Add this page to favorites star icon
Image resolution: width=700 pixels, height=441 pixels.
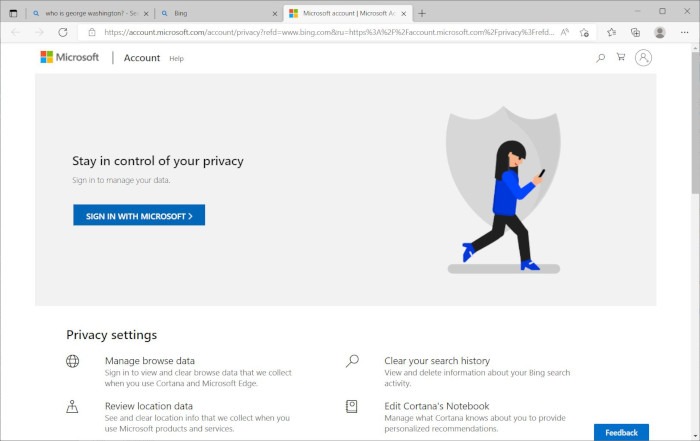coord(584,32)
